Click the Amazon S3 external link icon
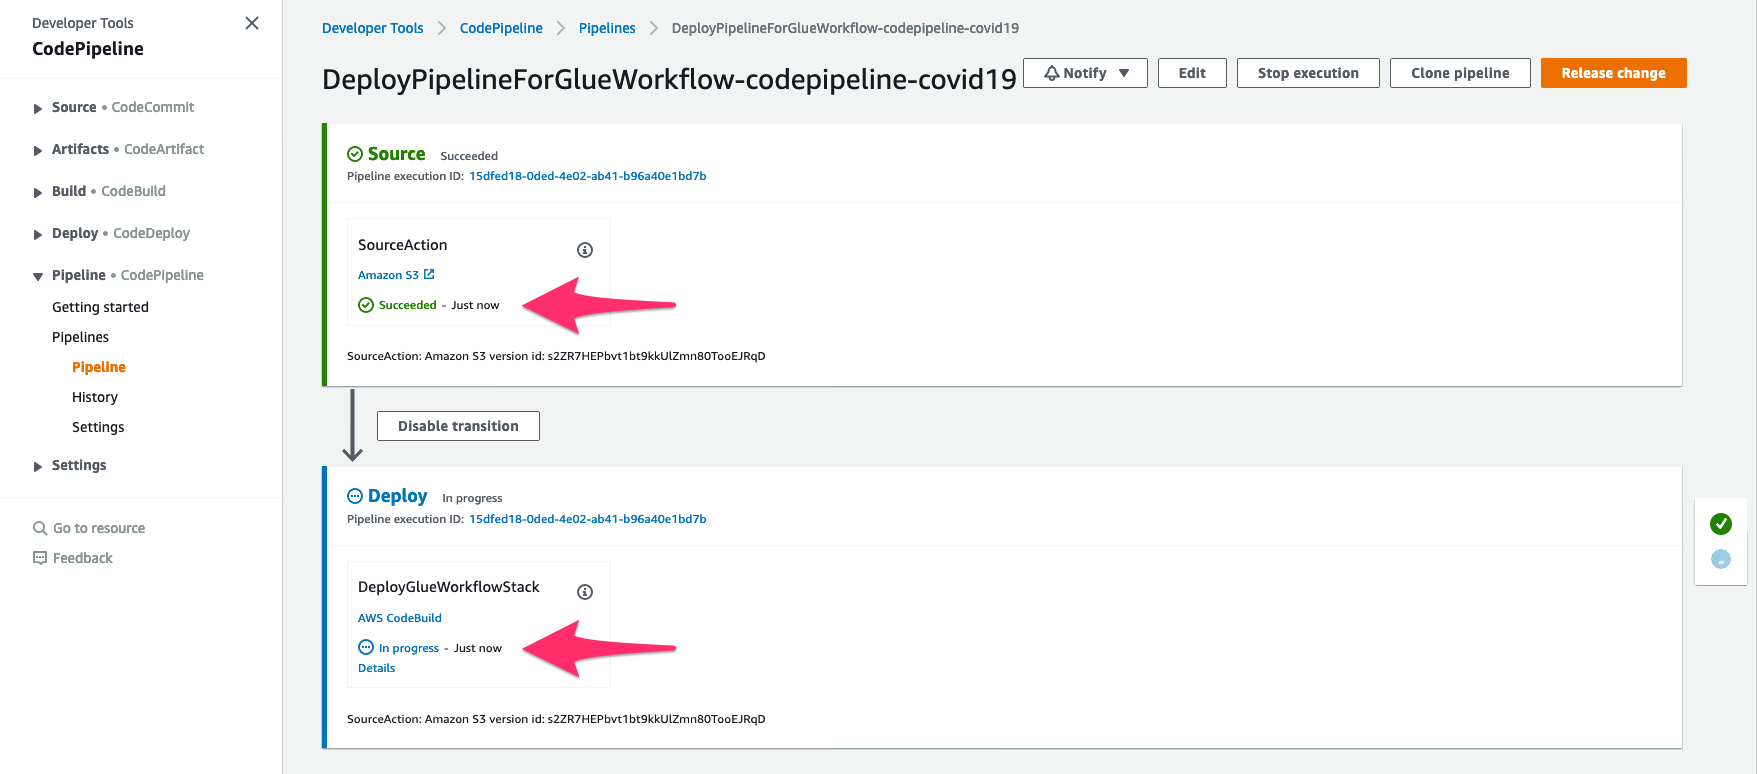The height and width of the screenshot is (774, 1757). 429,274
